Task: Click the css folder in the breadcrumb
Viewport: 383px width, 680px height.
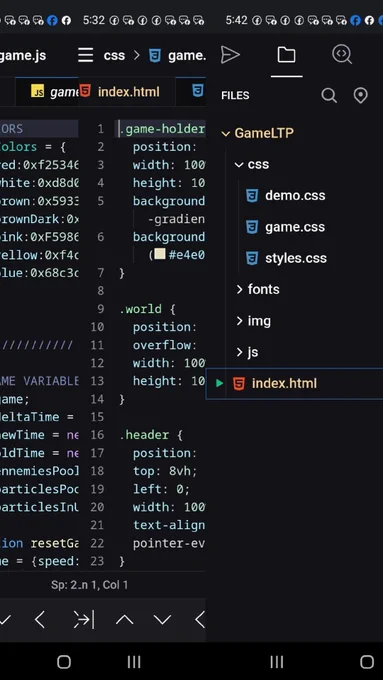Action: pyautogui.click(x=114, y=56)
